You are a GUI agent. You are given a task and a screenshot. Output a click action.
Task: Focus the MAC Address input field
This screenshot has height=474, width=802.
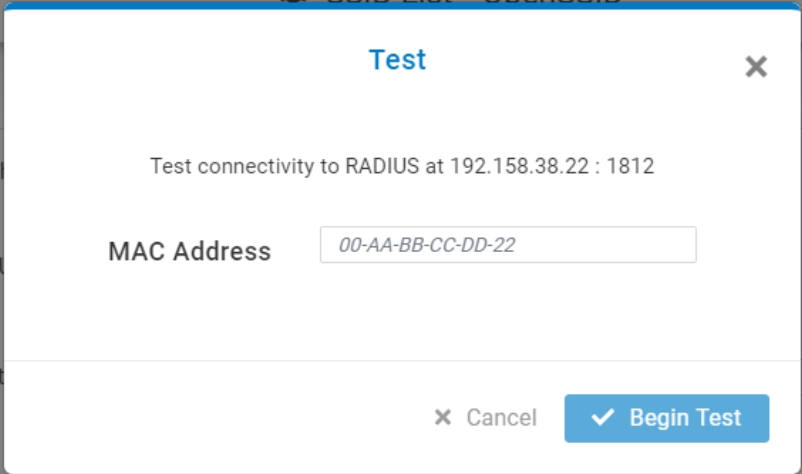click(507, 245)
